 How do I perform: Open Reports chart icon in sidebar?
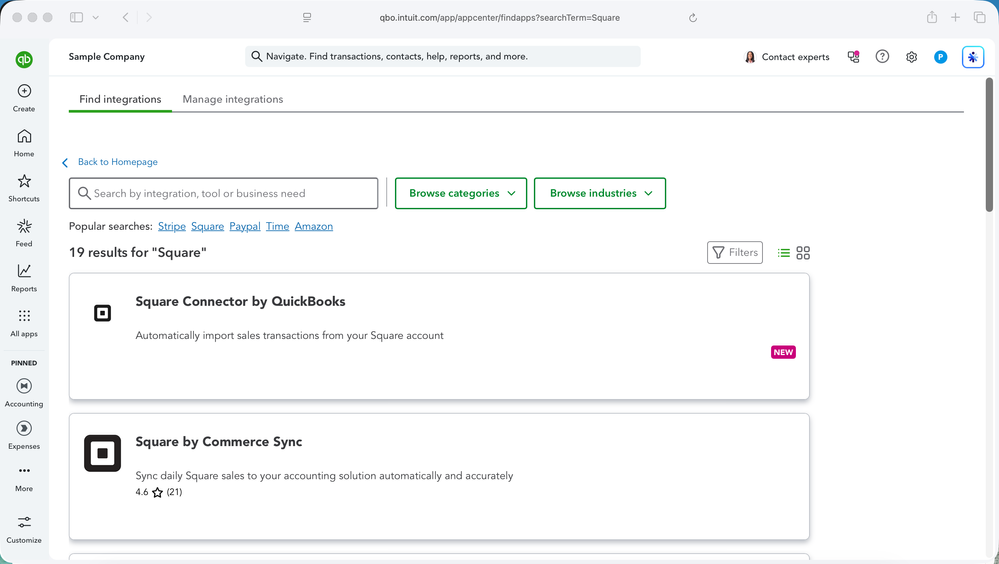24,271
